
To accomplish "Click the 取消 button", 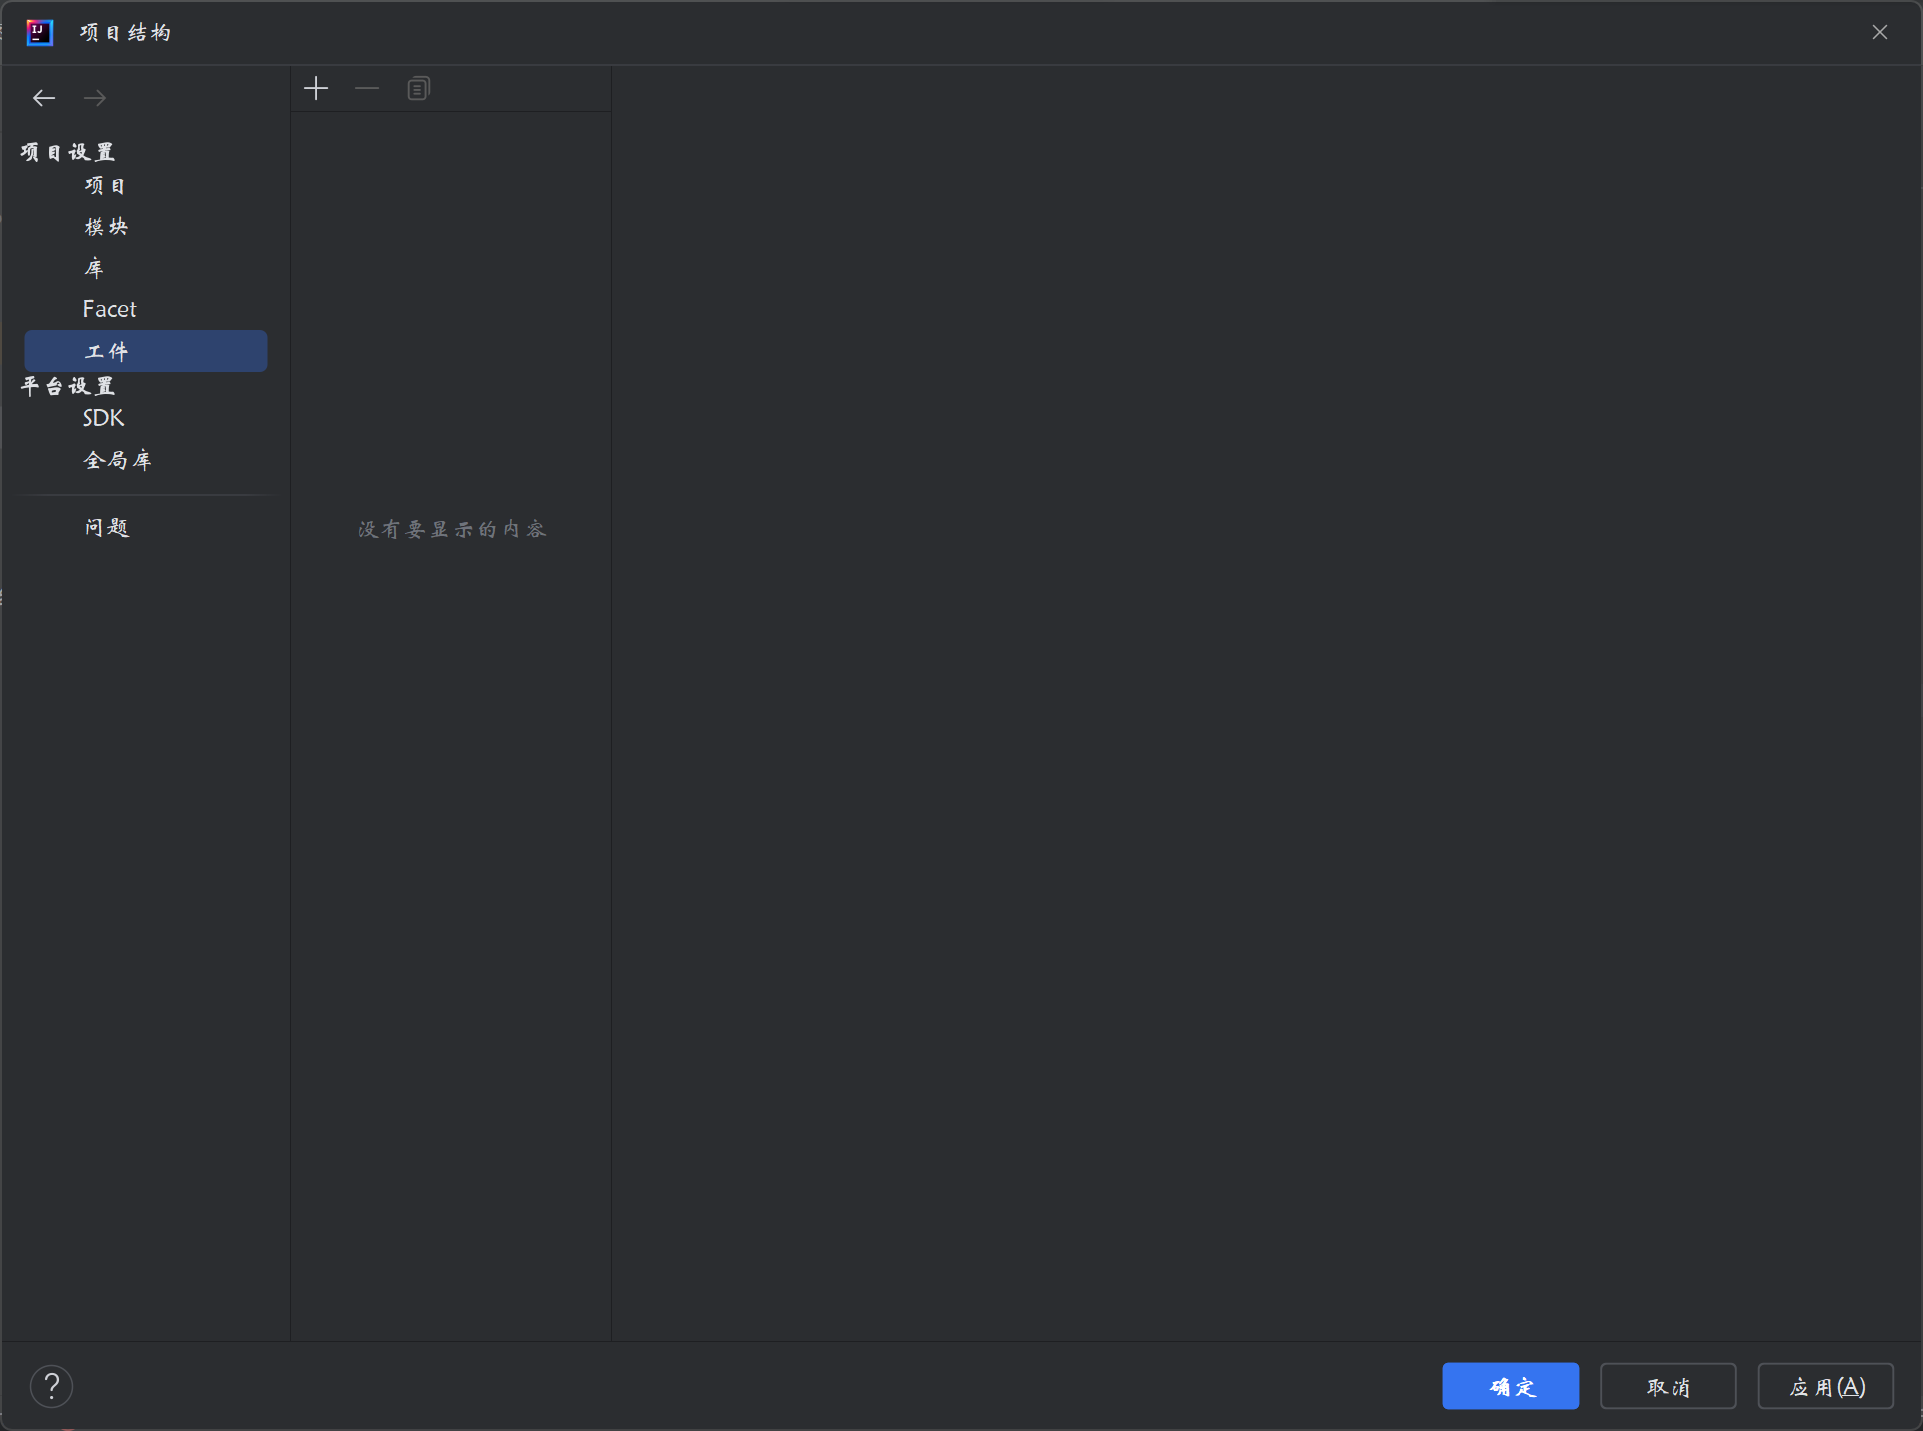I will [x=1668, y=1386].
